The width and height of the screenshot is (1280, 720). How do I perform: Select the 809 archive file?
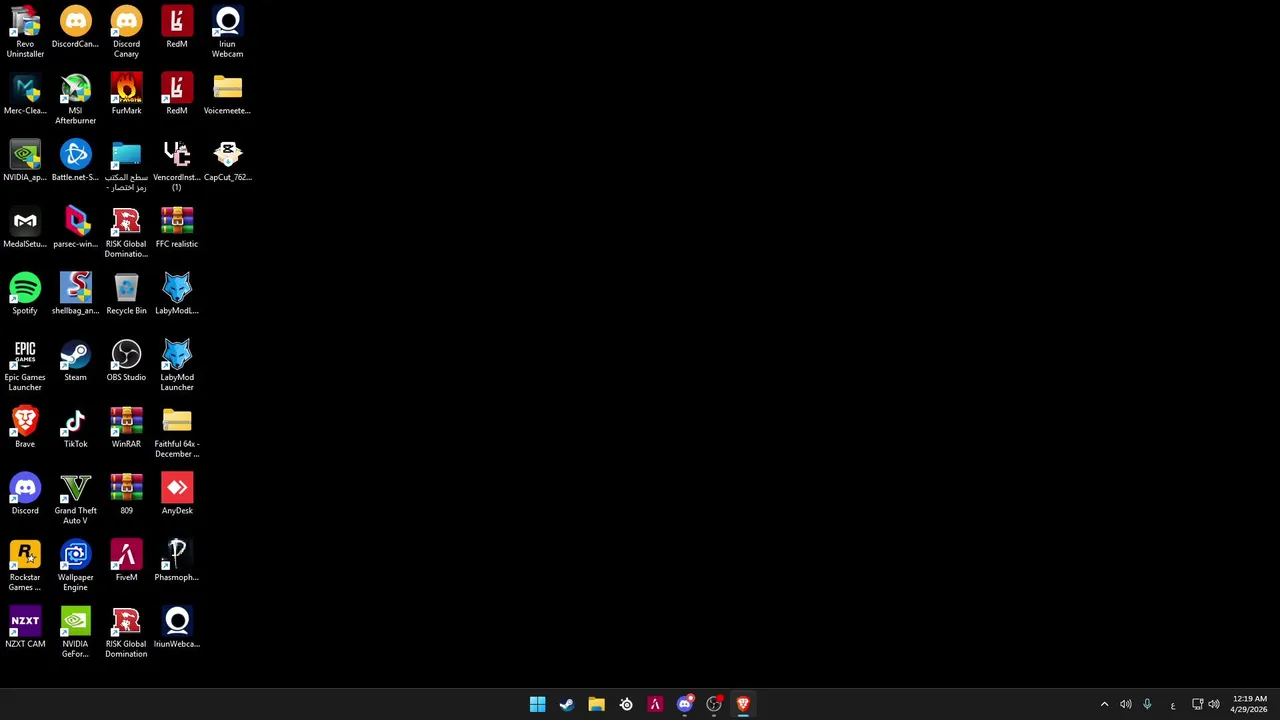point(126,494)
